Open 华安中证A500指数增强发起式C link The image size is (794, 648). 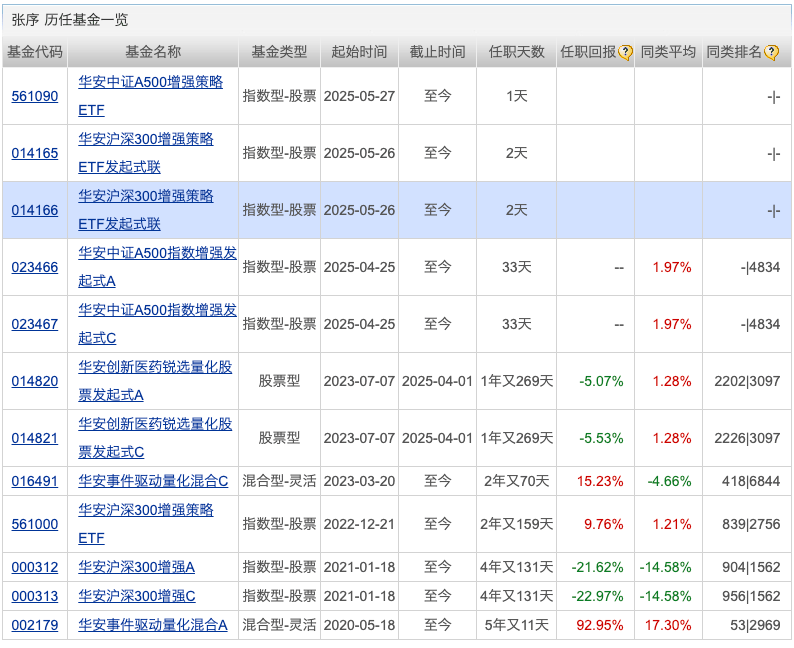click(x=157, y=325)
